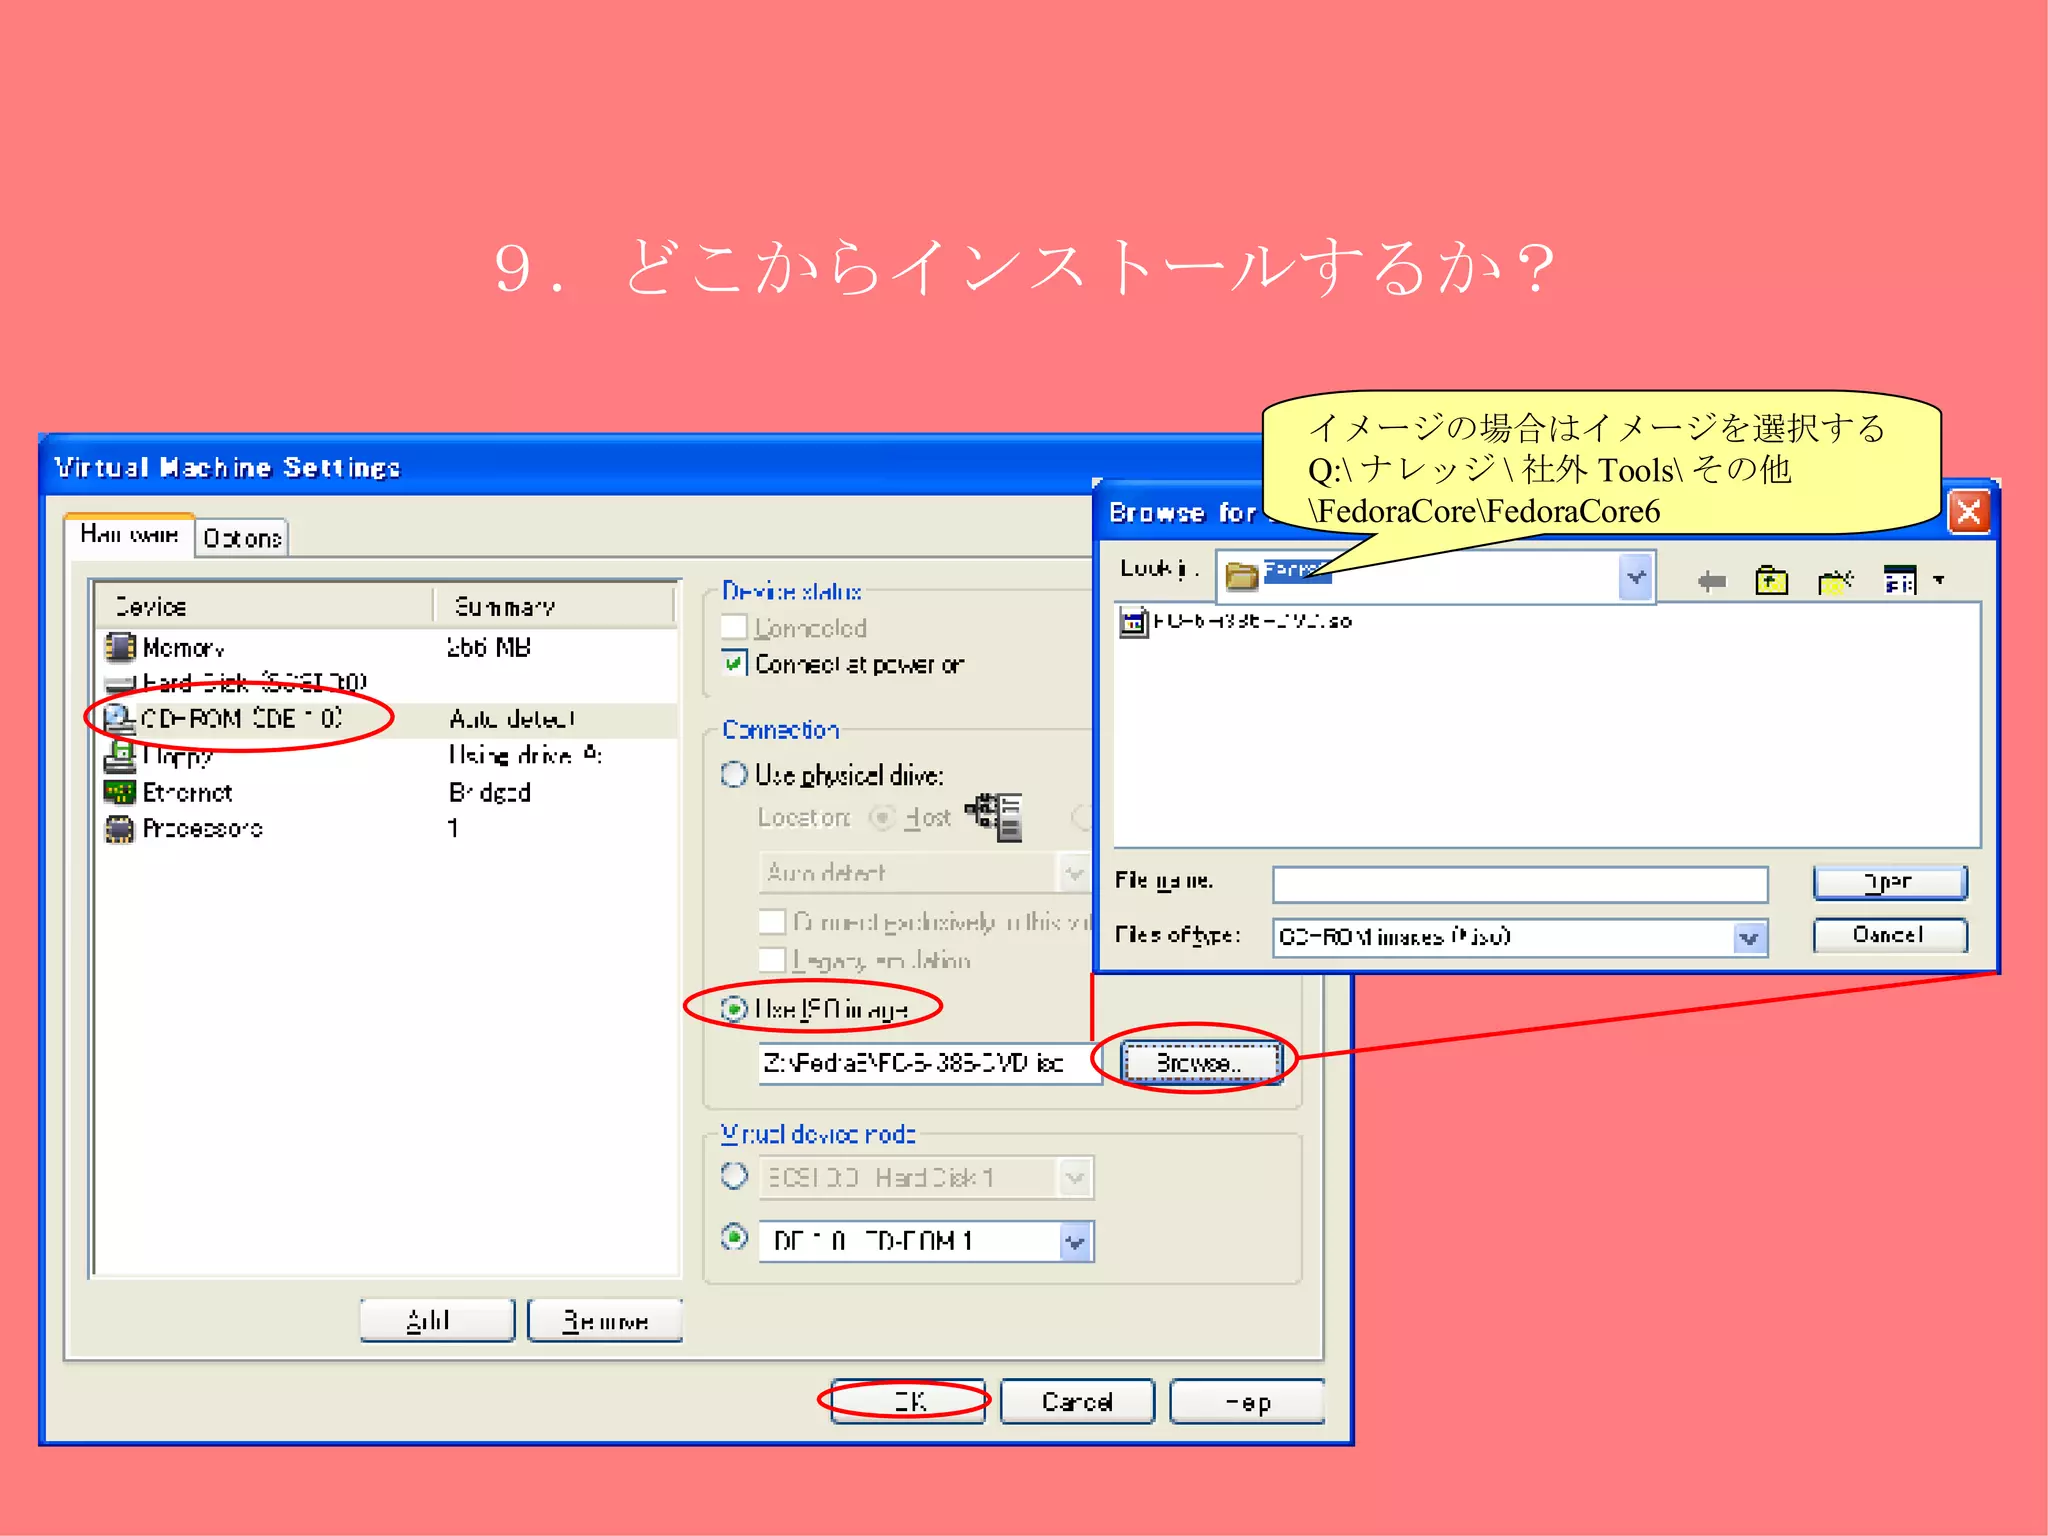Open the Auto detect drive dropdown
This screenshot has width=2048, height=1536.
(1074, 873)
